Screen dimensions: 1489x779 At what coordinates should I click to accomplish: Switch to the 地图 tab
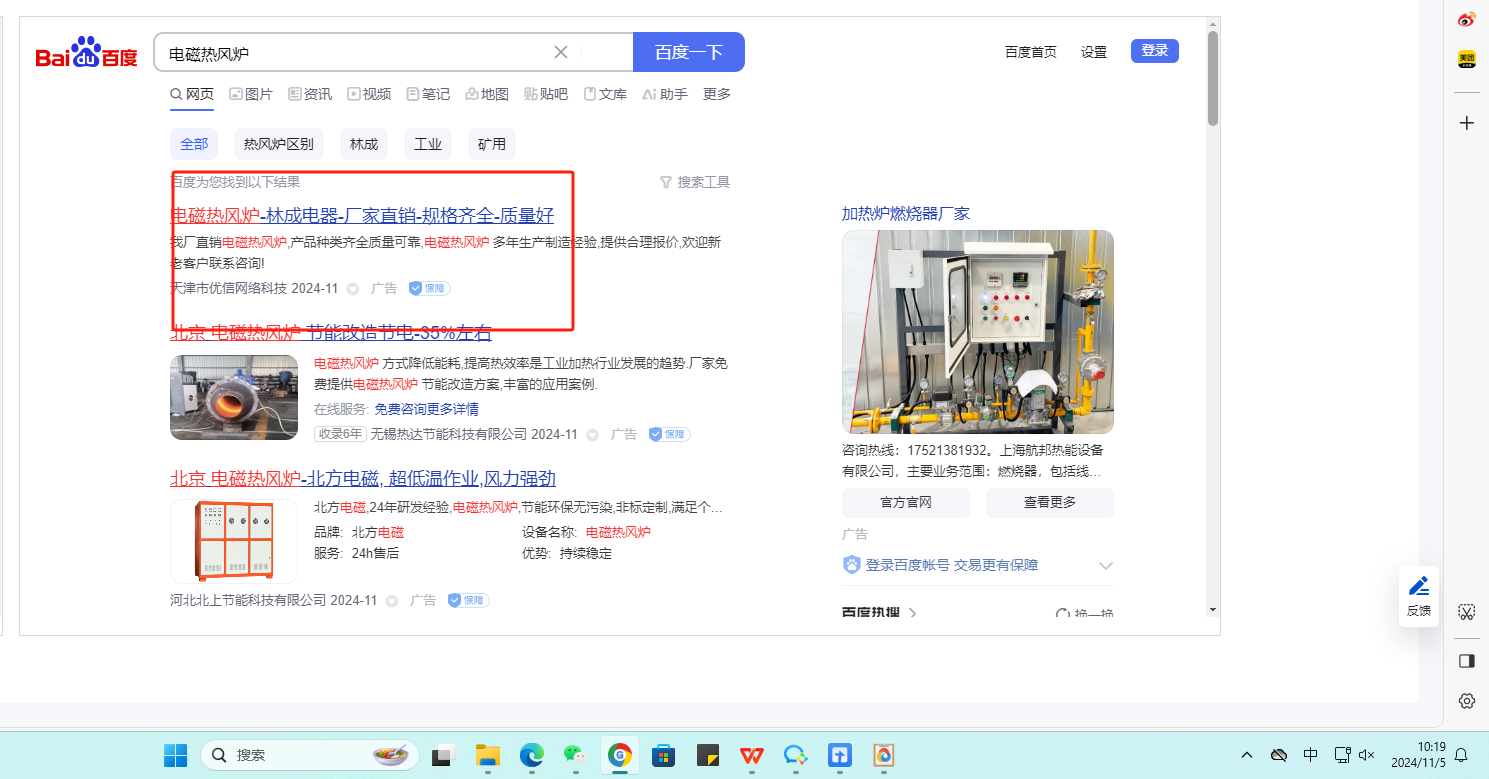coord(487,94)
